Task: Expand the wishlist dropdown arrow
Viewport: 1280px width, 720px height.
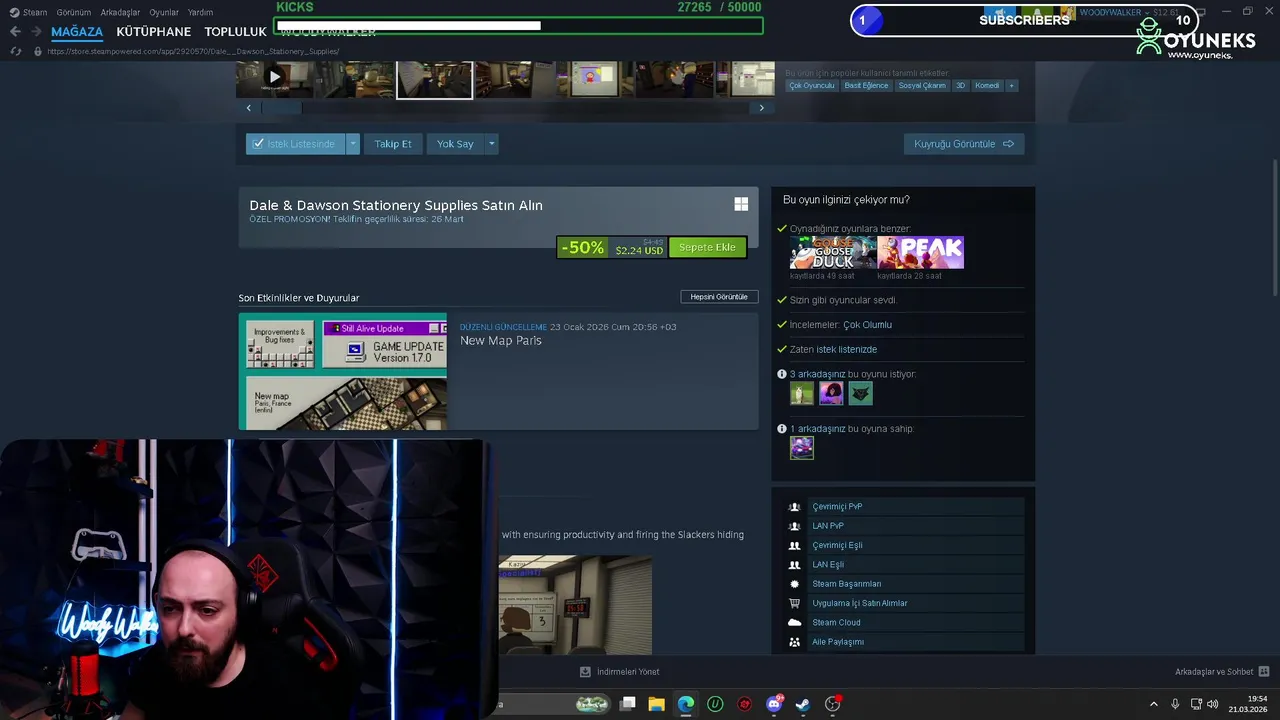Action: [x=352, y=144]
